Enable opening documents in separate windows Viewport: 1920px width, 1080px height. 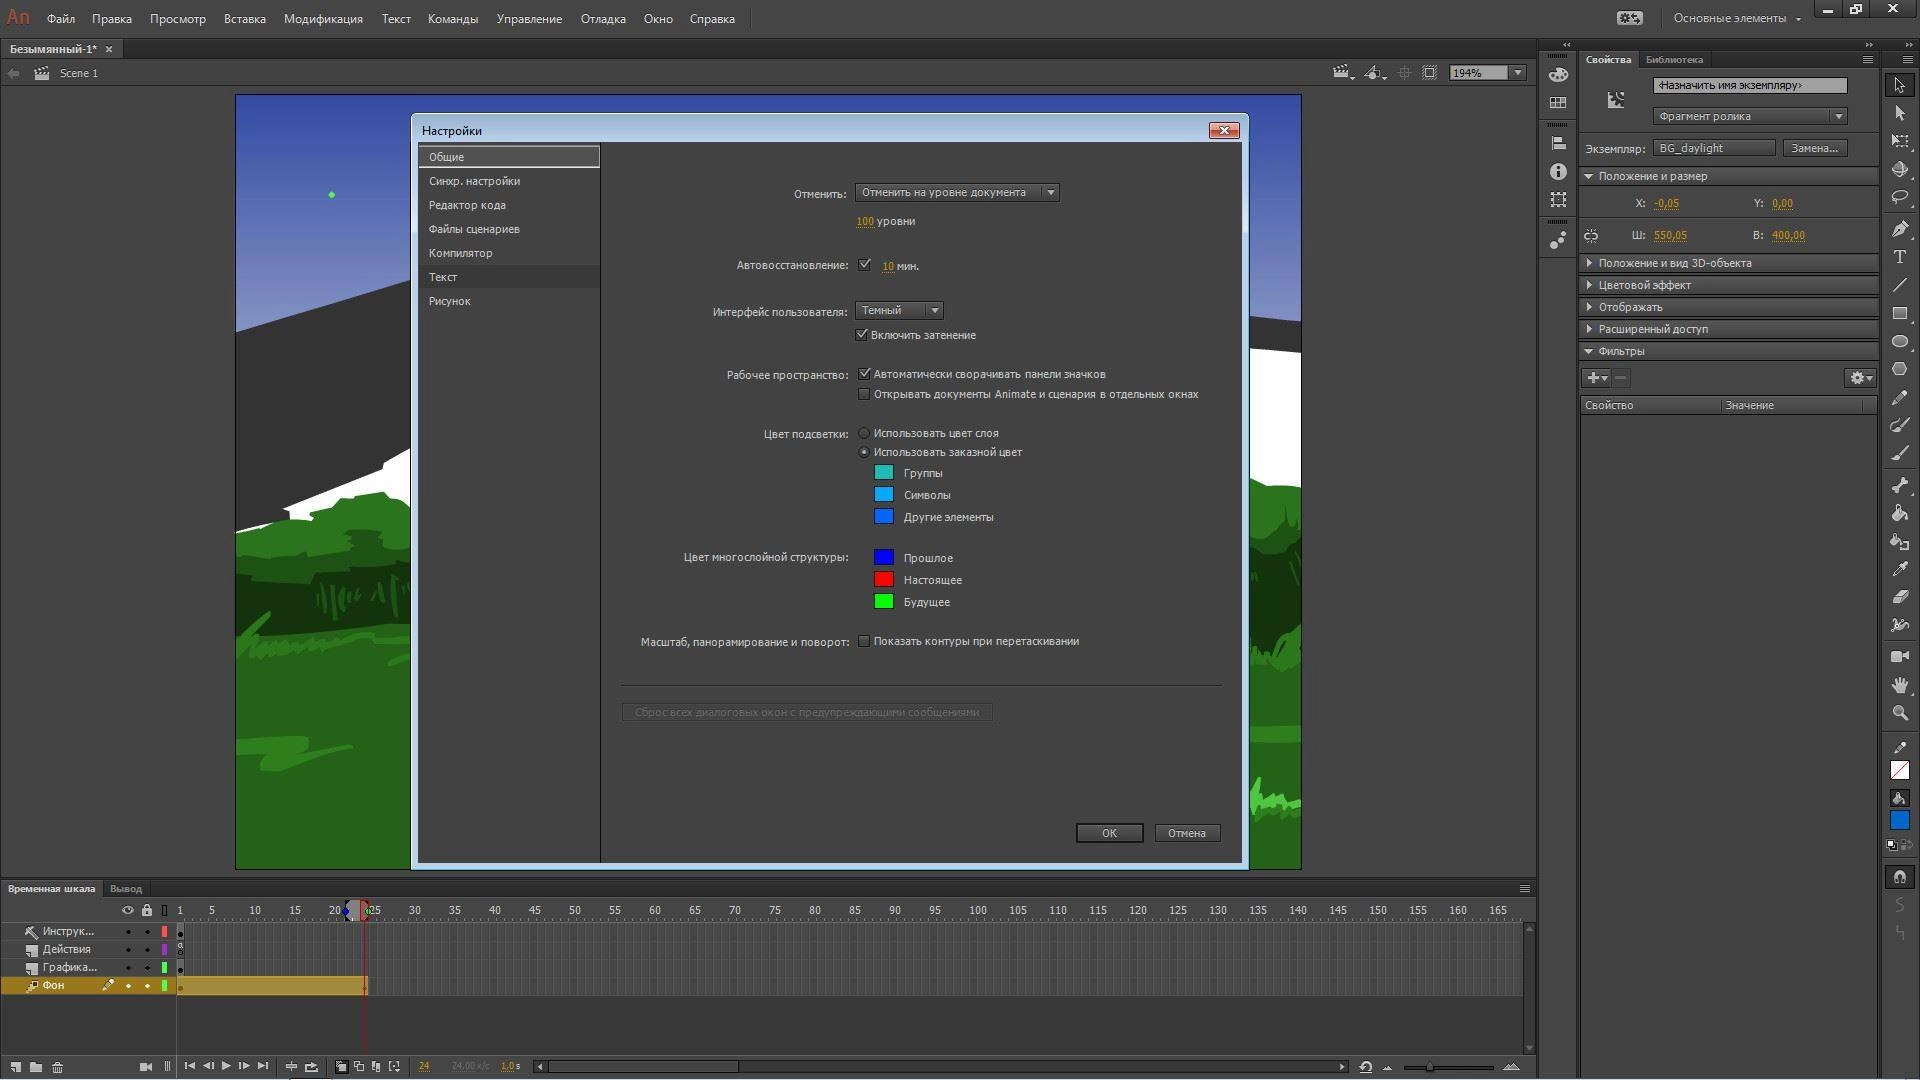point(865,394)
